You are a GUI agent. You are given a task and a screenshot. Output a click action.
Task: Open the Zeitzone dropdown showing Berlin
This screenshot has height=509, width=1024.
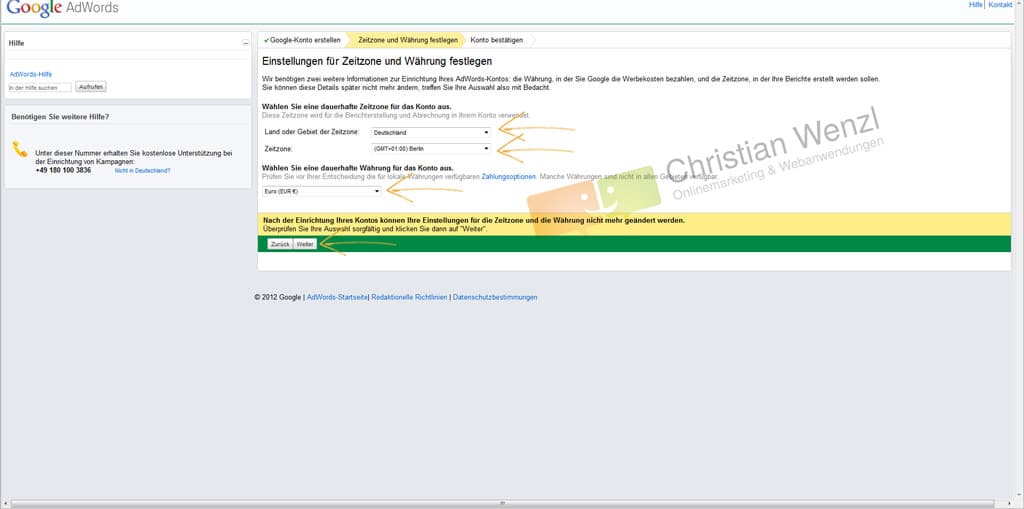(x=431, y=148)
